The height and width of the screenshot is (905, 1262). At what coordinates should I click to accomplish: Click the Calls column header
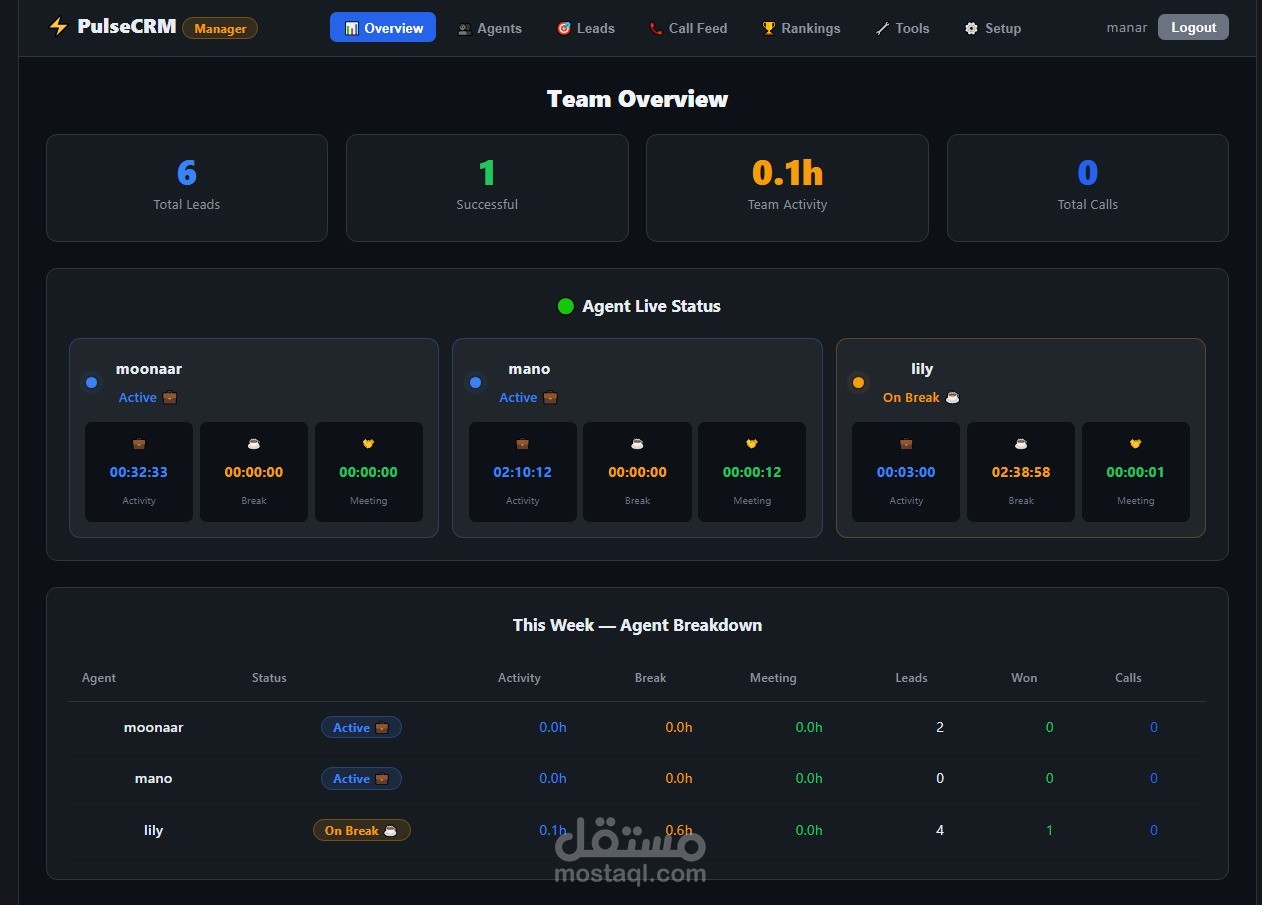[x=1128, y=678]
